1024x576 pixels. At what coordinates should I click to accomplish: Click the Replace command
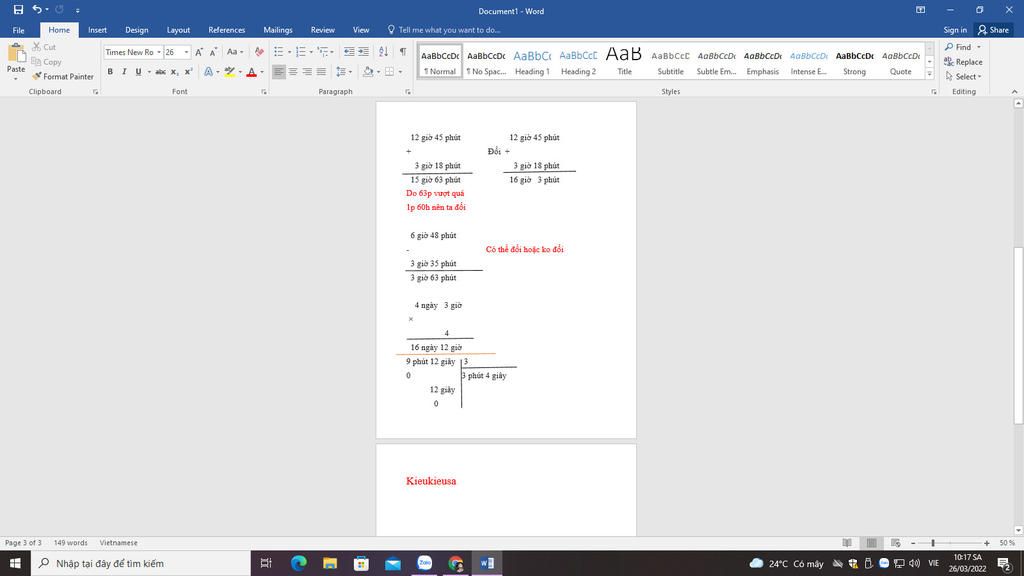tap(963, 62)
